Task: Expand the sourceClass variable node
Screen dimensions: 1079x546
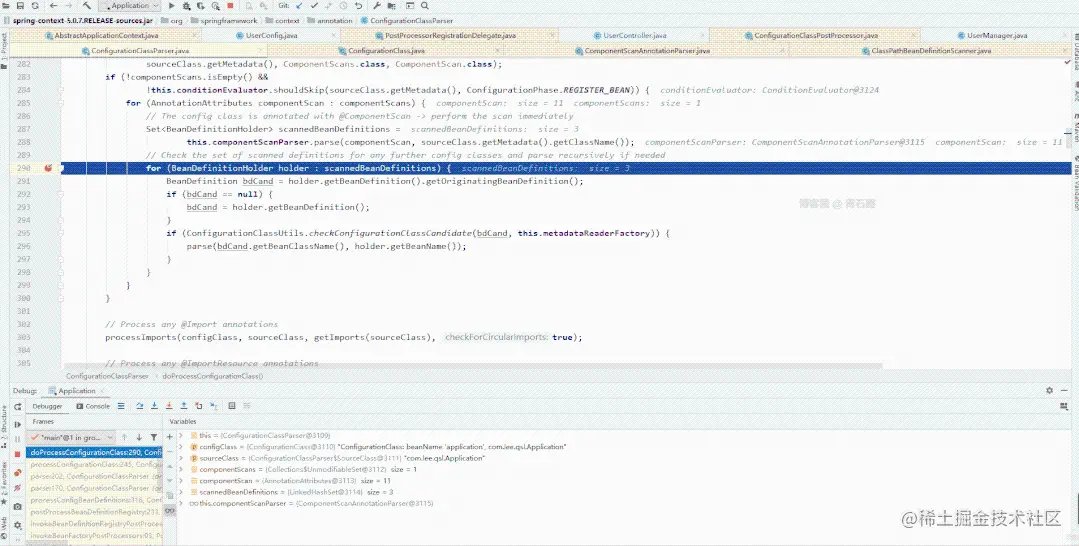Action: pos(182,458)
